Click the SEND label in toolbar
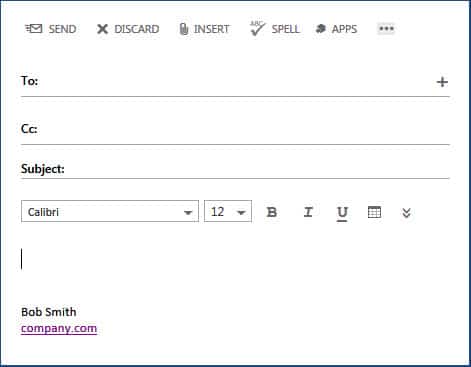Image resolution: width=471 pixels, height=367 pixels. (x=62, y=29)
